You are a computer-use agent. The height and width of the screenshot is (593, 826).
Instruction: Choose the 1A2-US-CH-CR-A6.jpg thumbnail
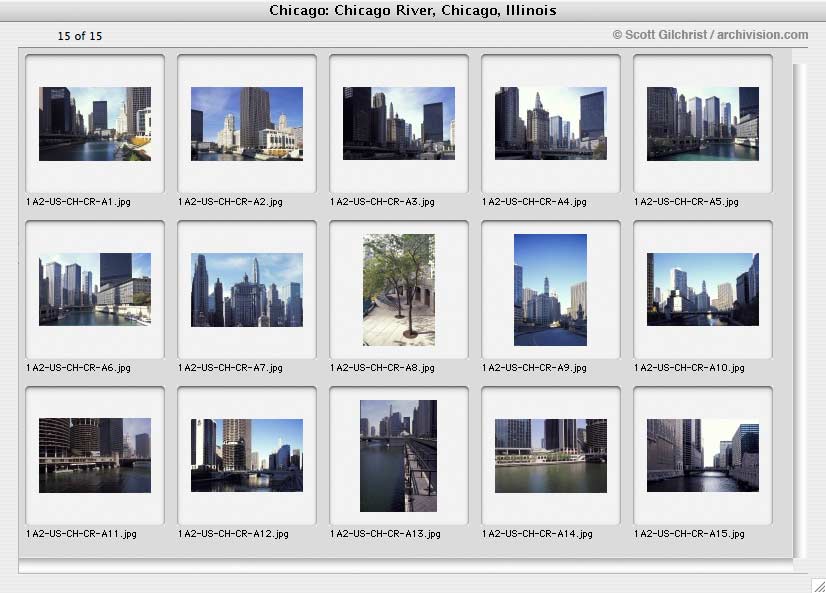95,289
